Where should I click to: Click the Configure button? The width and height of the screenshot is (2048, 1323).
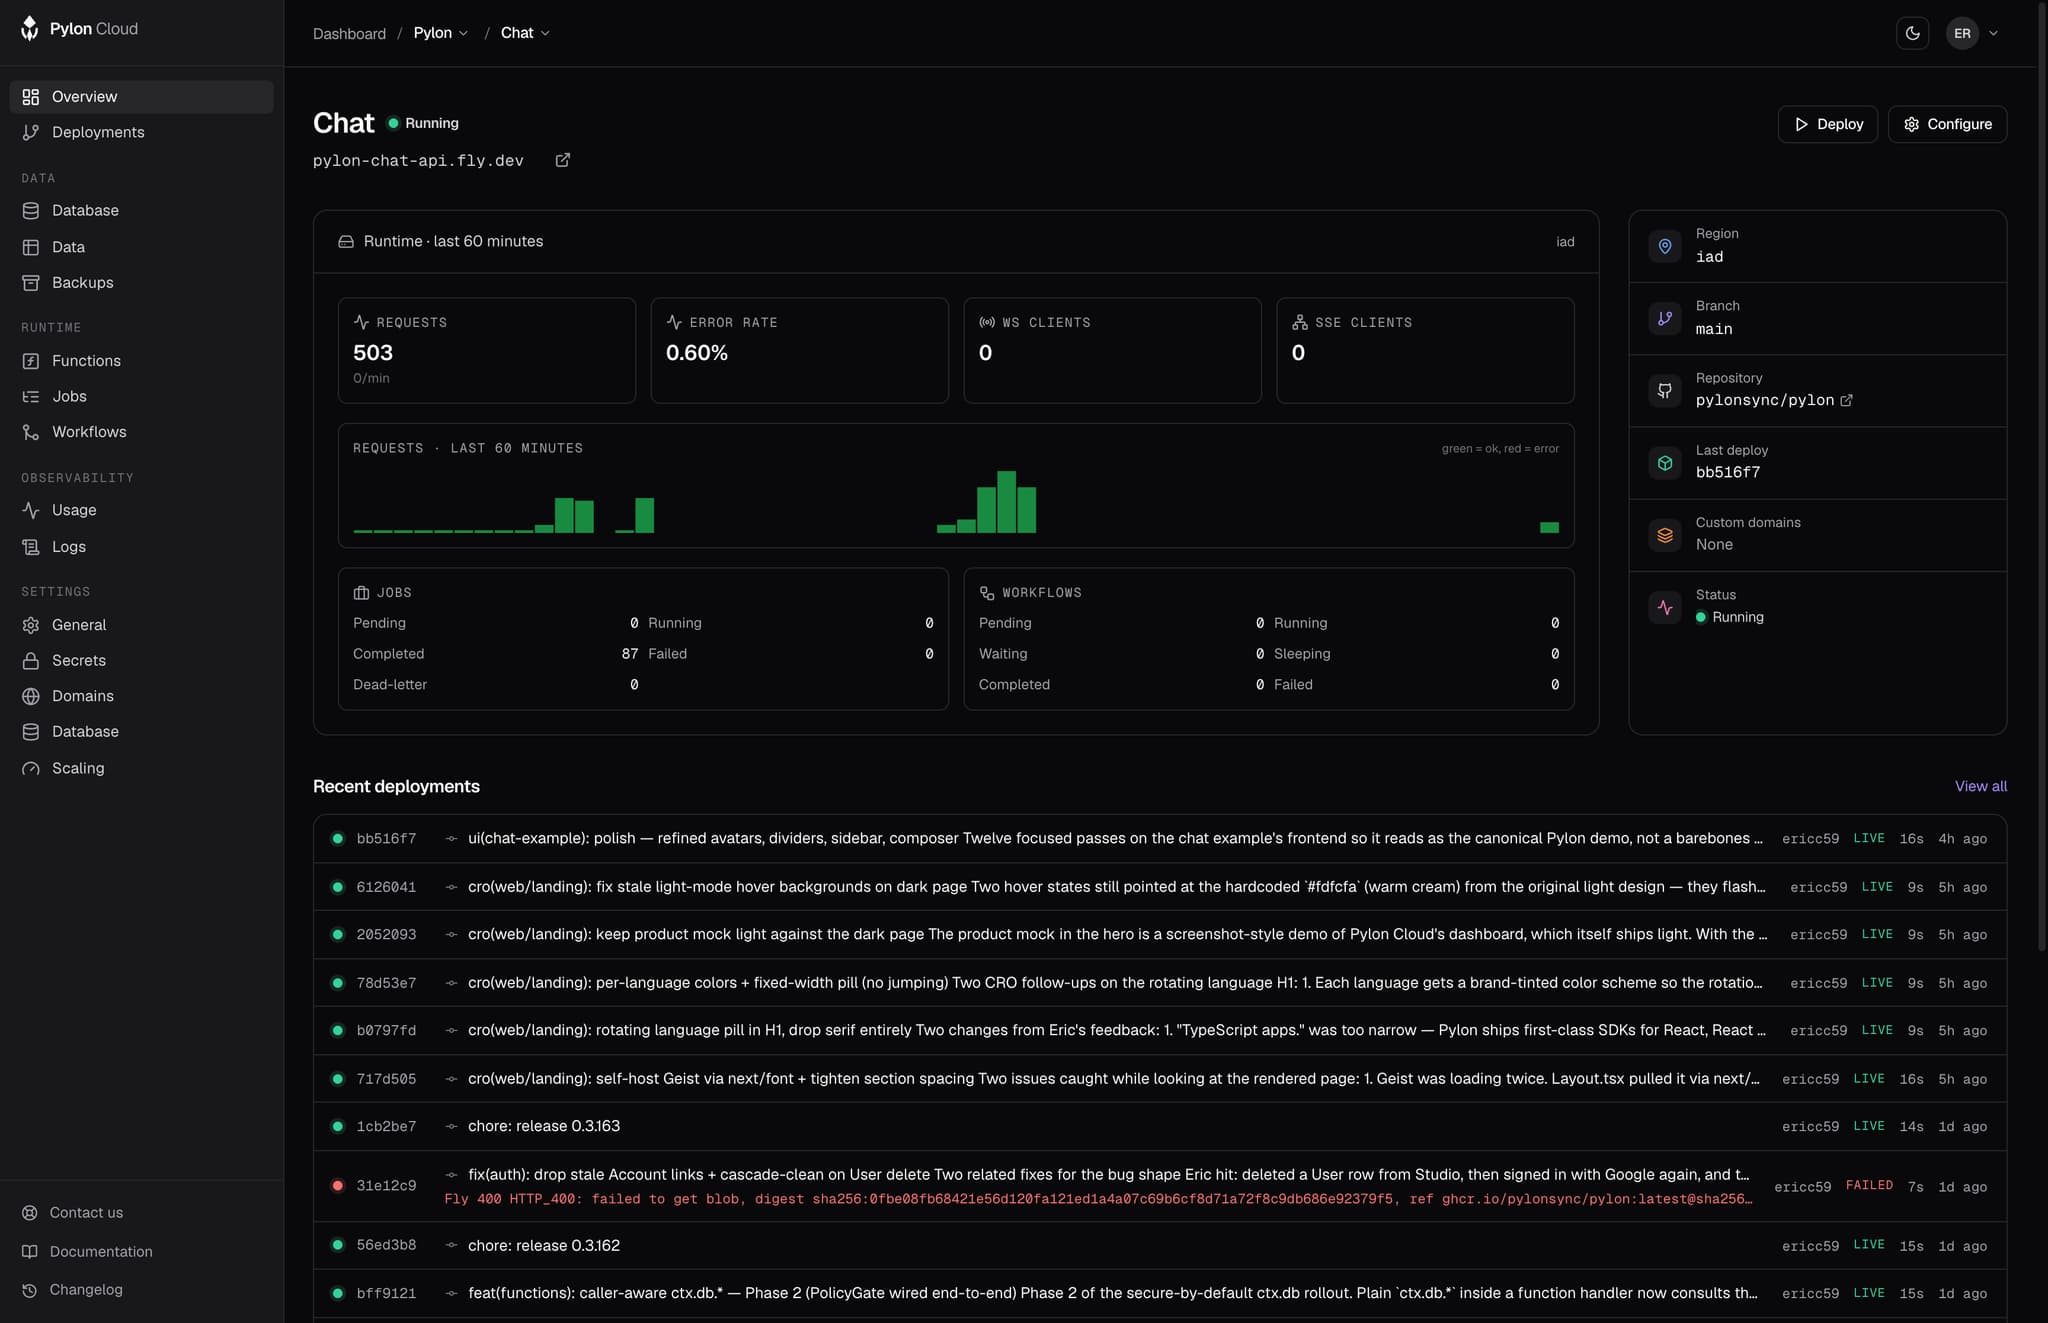[1947, 124]
